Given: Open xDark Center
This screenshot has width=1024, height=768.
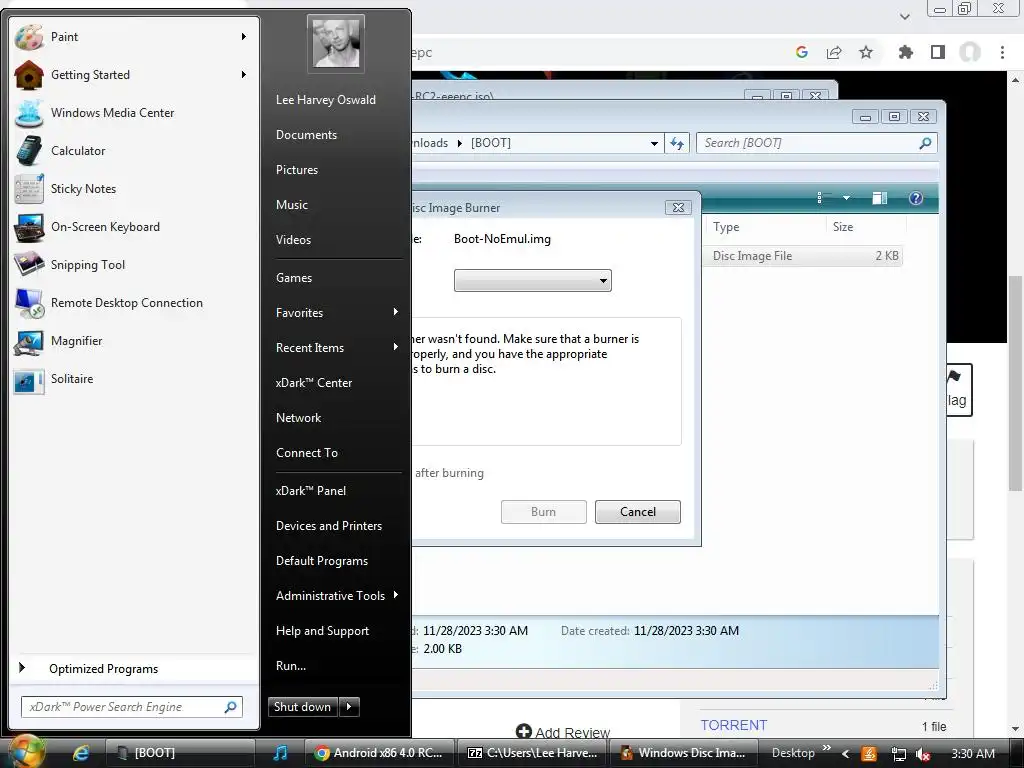Looking at the screenshot, I should 313,383.
